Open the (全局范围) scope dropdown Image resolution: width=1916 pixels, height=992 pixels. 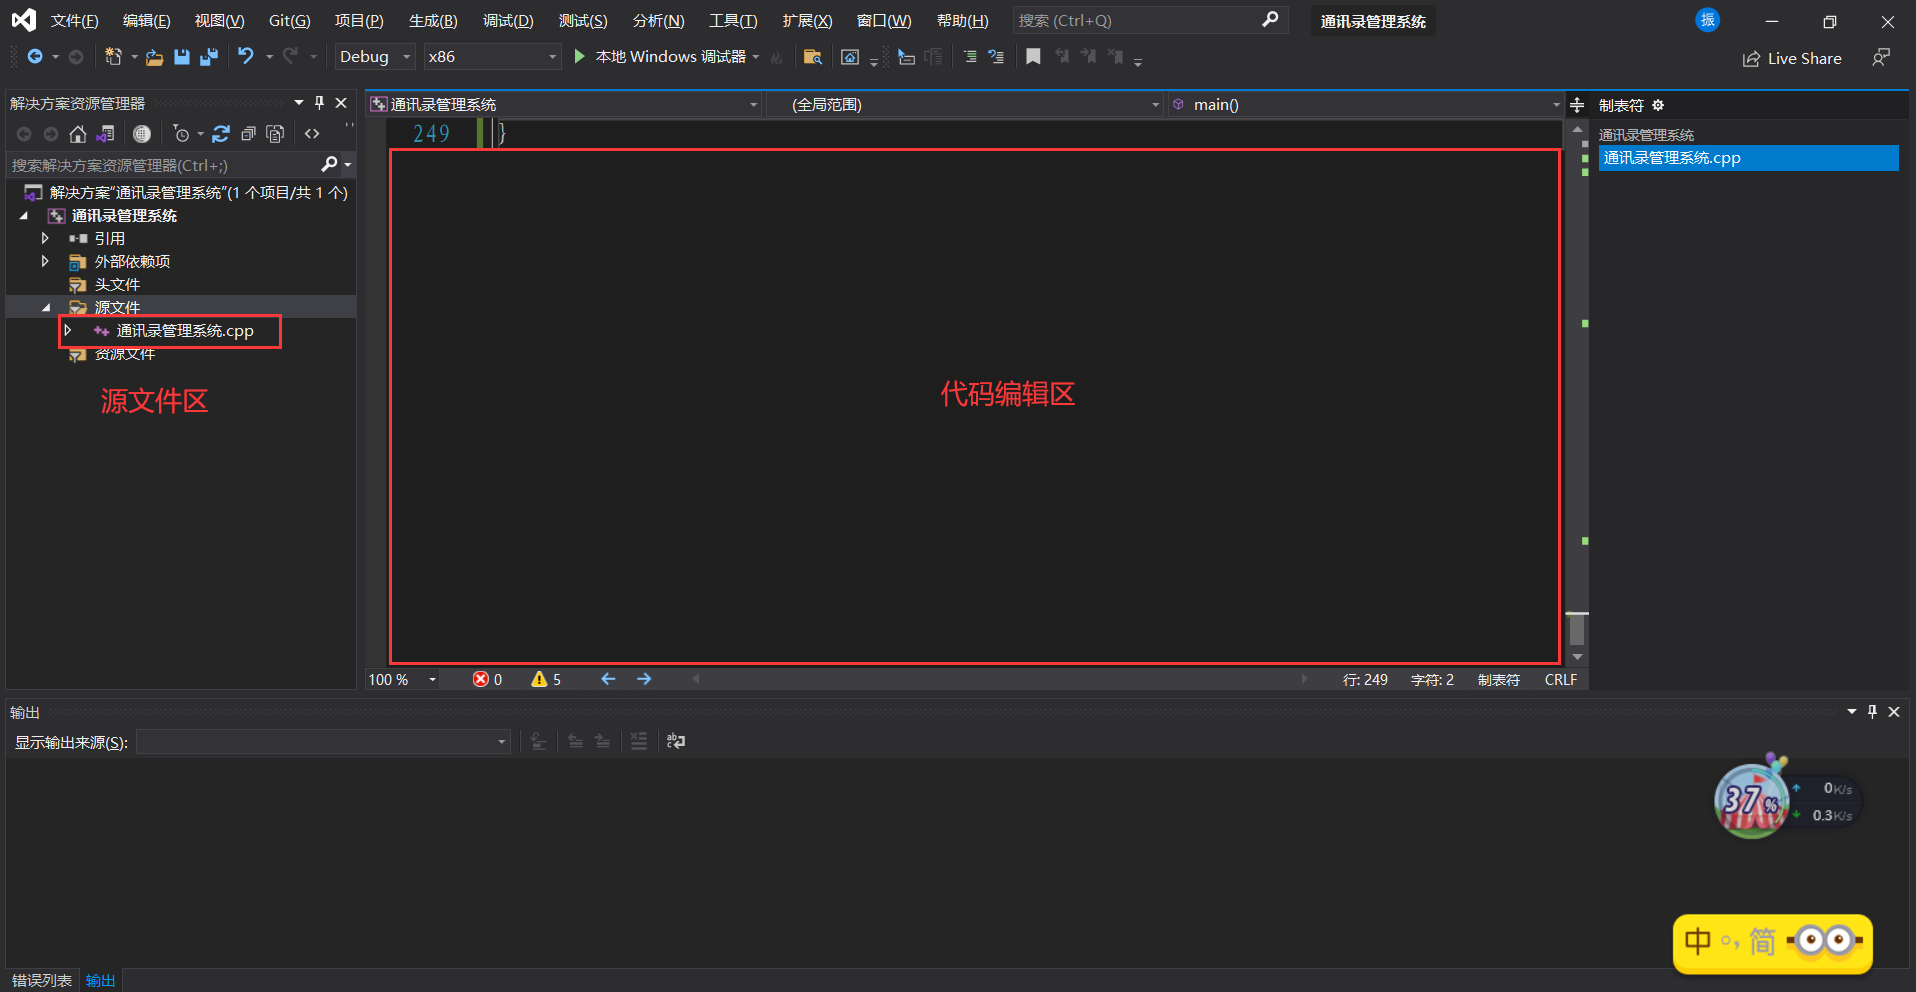tap(965, 105)
